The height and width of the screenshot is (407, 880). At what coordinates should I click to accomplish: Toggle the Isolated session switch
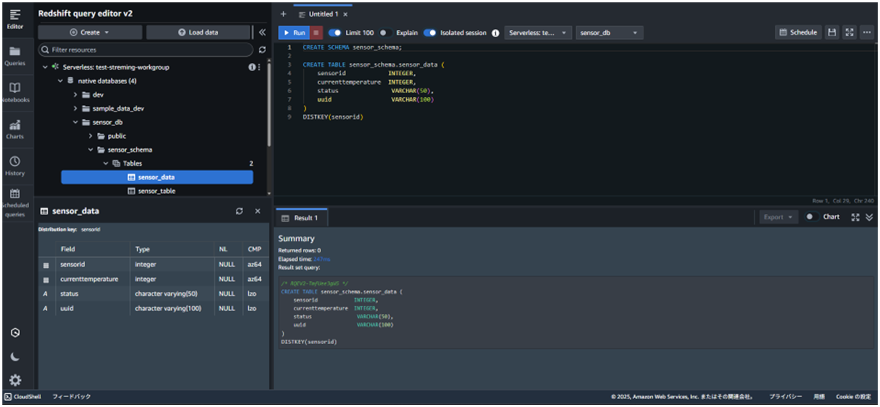pyautogui.click(x=430, y=32)
